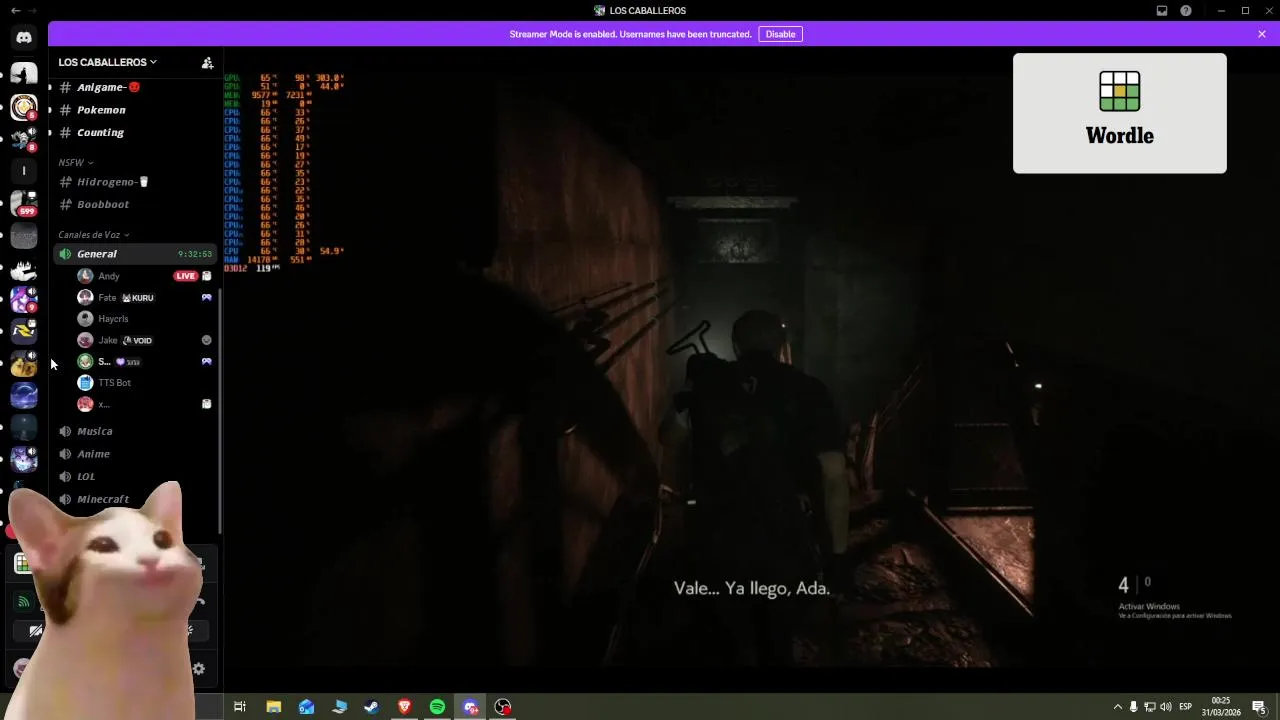
Task: Open Discord direct messages home icon
Action: click(24, 38)
